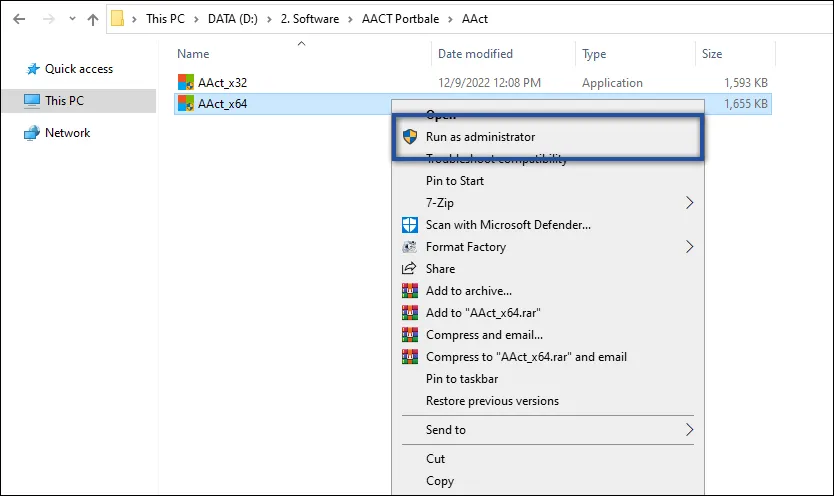Click the Share icon in context menu
Viewport: 834px width, 496px height.
coord(409,269)
